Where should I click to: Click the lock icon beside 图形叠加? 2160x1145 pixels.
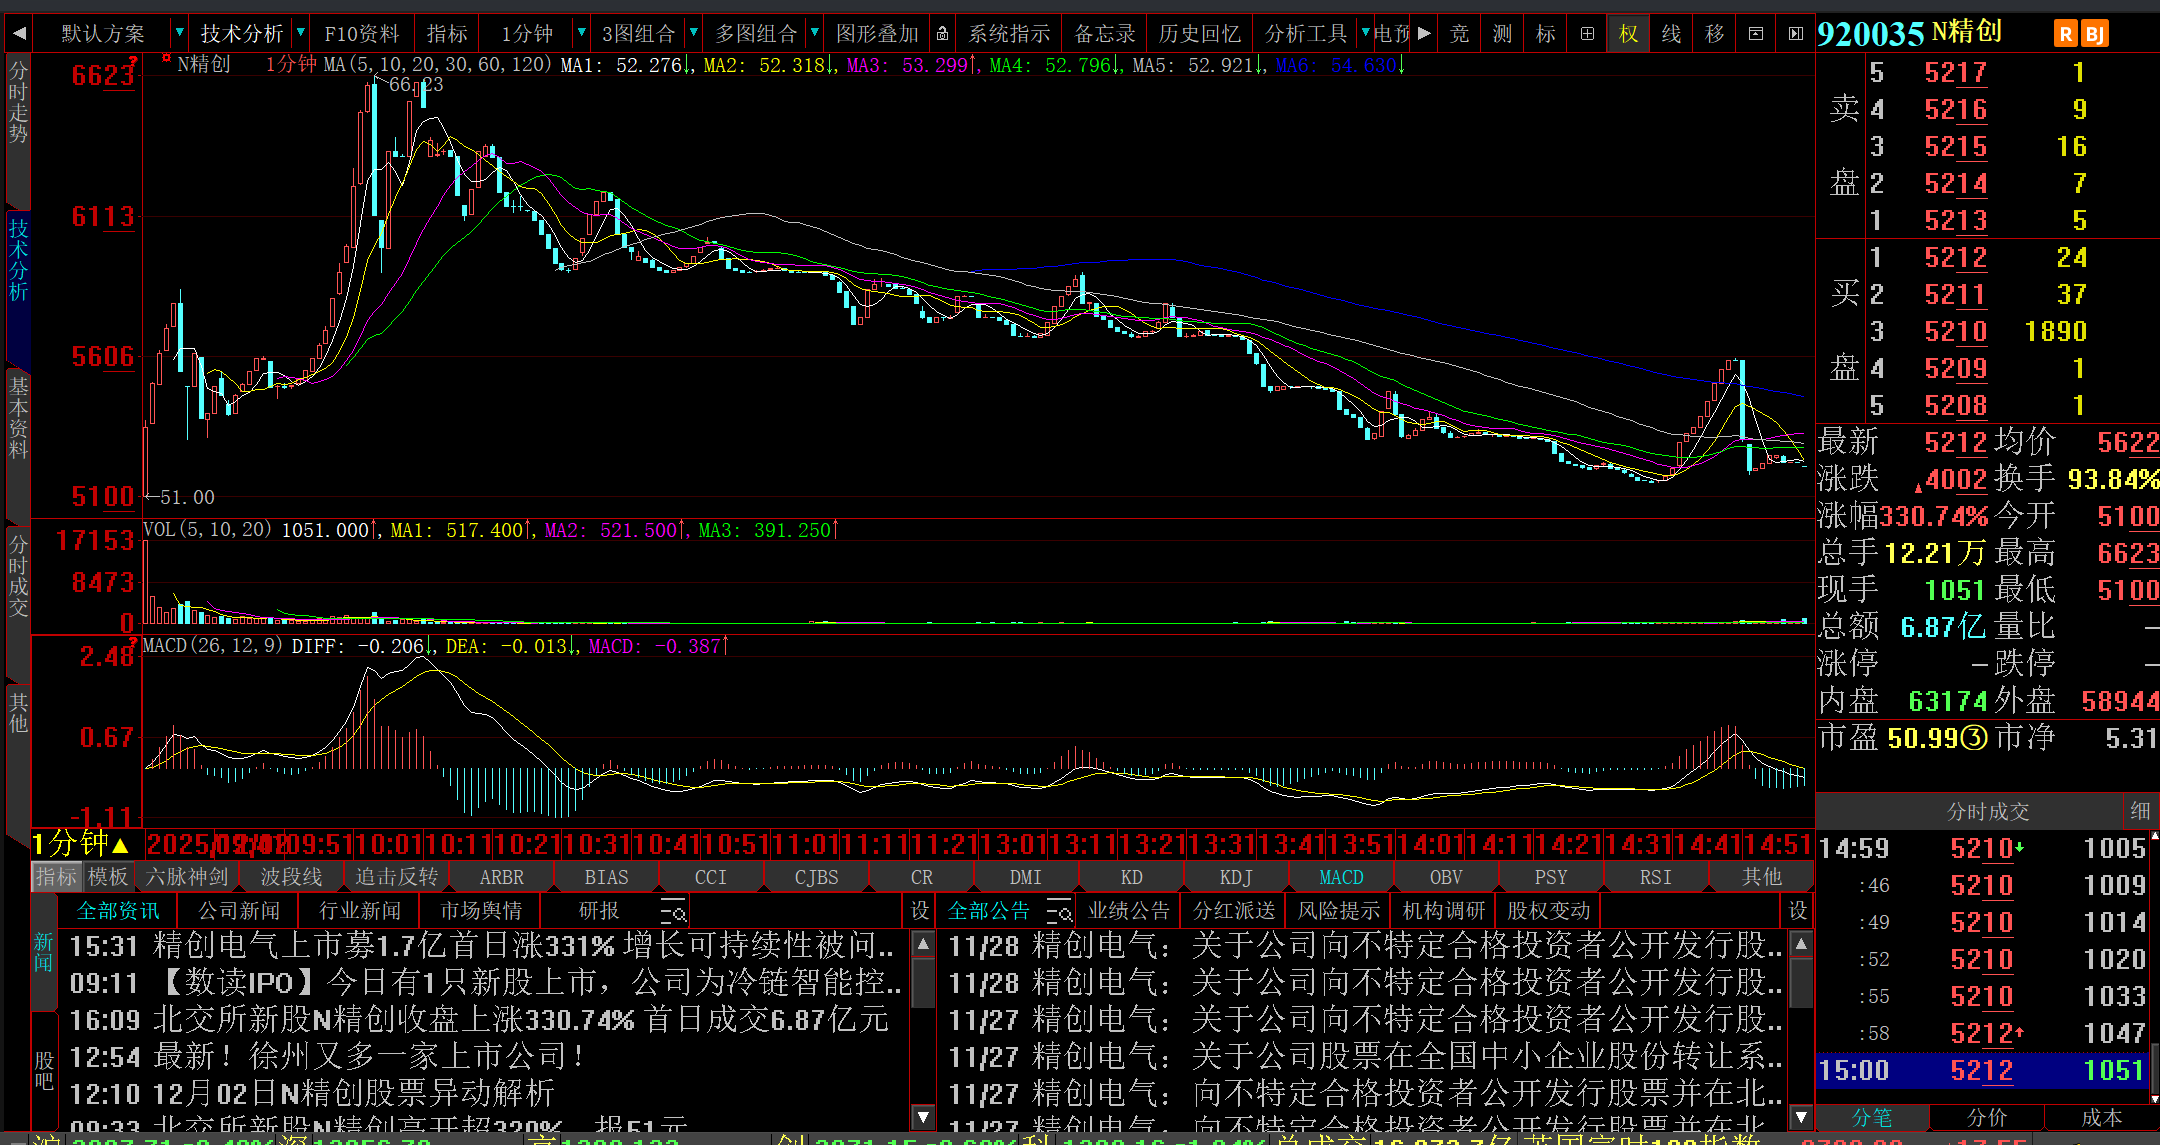(942, 34)
